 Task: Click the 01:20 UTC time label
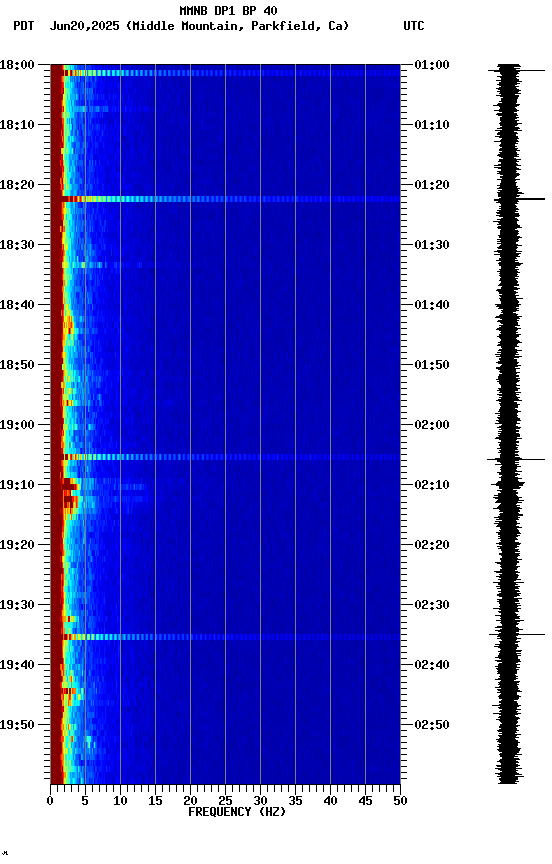click(x=432, y=185)
